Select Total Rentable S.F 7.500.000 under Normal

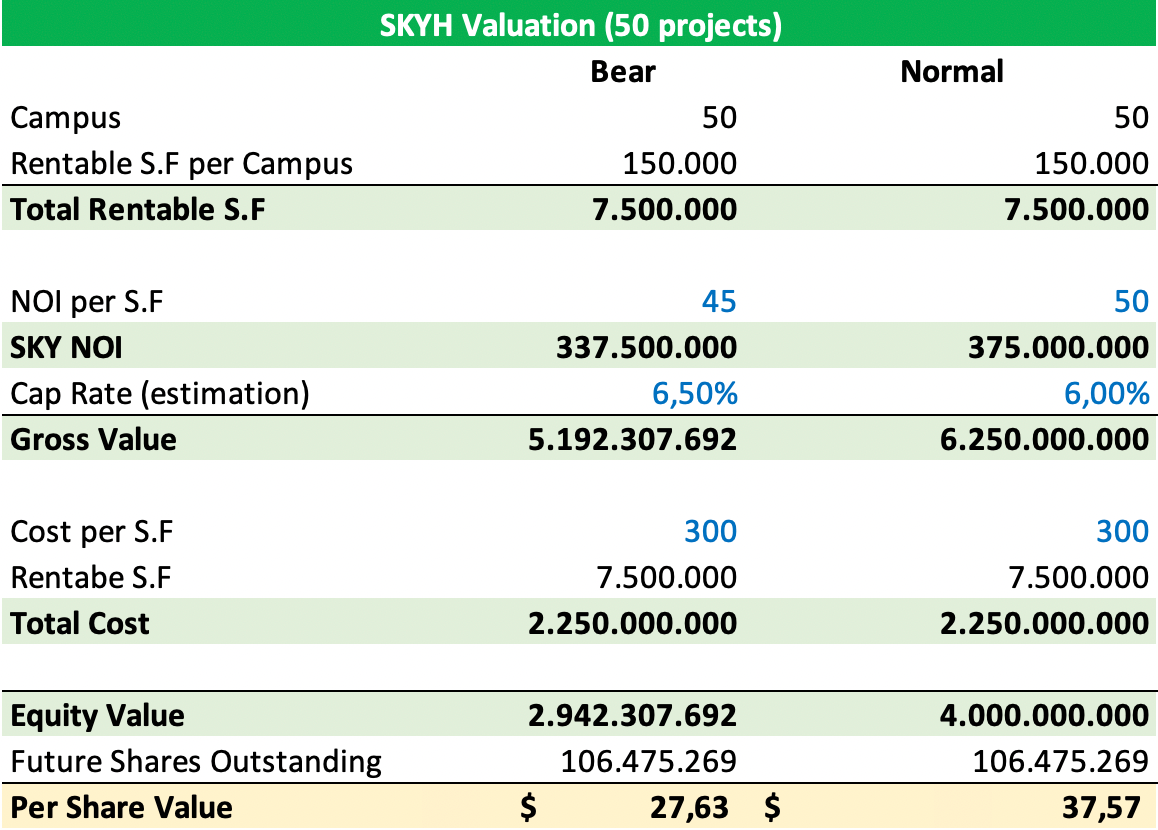tap(1077, 210)
